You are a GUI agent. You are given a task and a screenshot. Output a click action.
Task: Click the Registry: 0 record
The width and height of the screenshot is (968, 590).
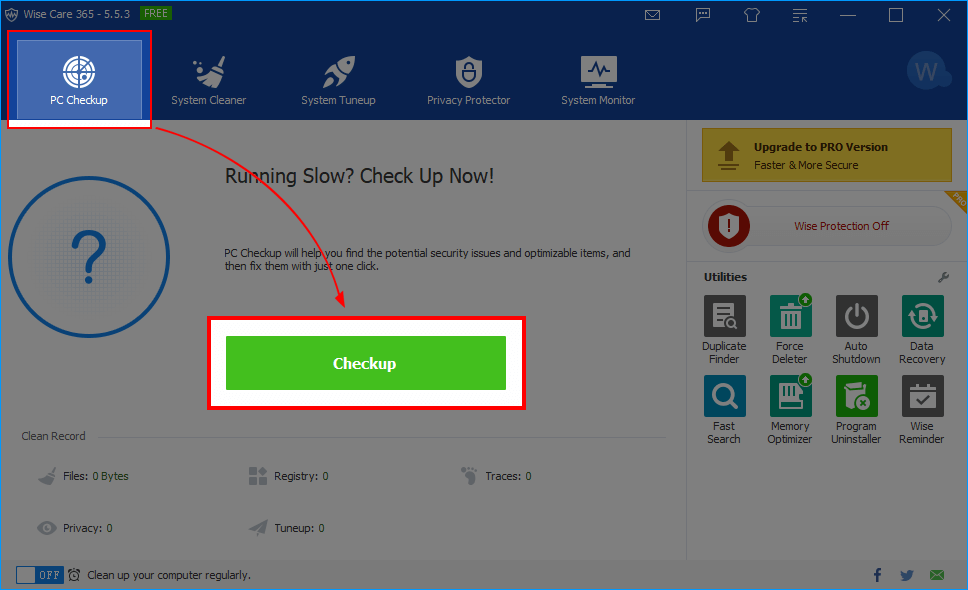coord(289,476)
